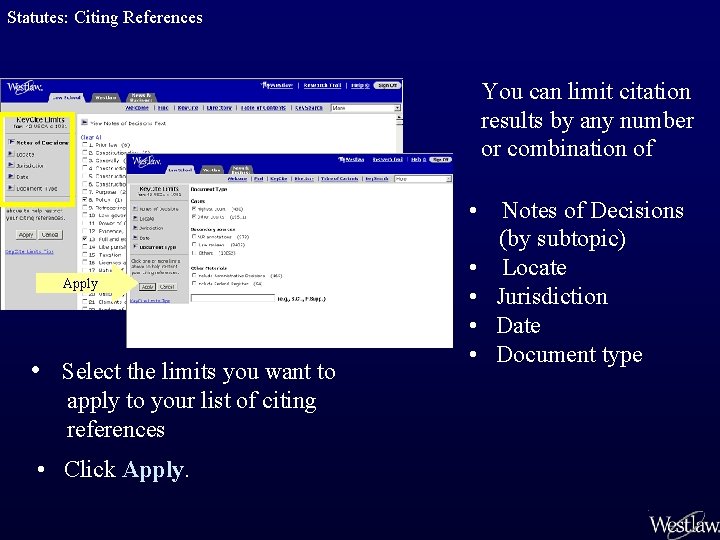Click Date arrow icon in front window

click(135, 237)
